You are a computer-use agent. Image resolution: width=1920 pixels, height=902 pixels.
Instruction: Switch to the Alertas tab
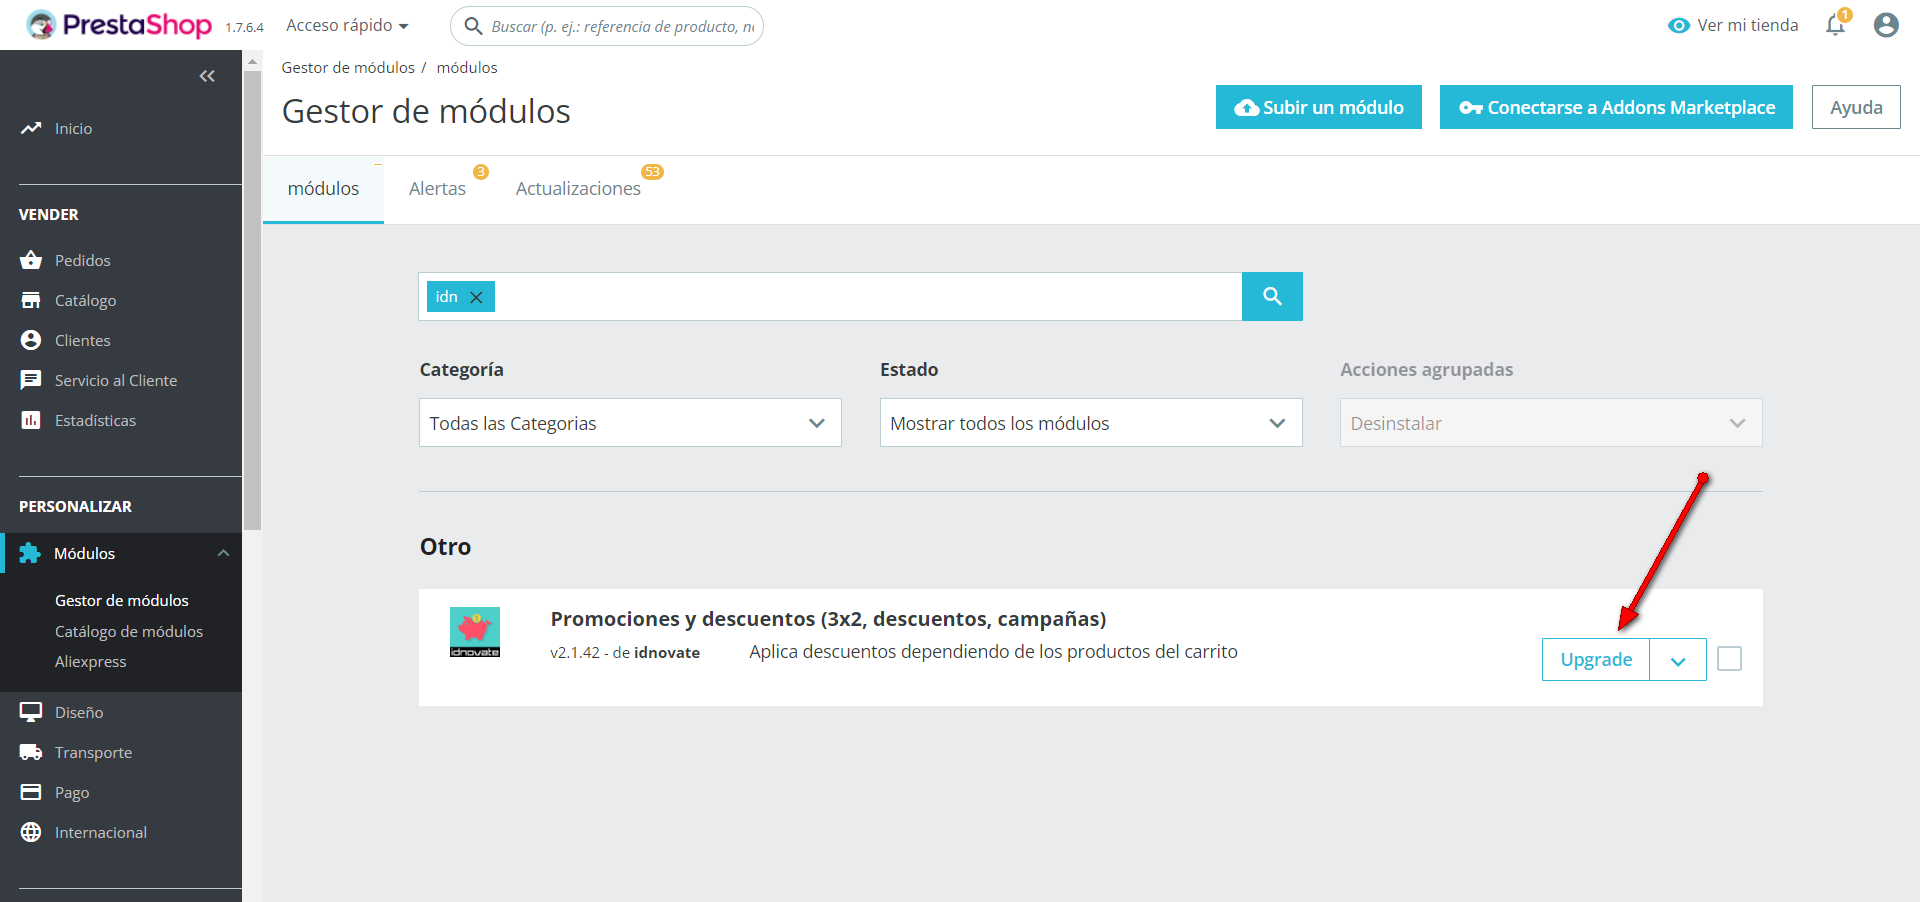tap(437, 188)
